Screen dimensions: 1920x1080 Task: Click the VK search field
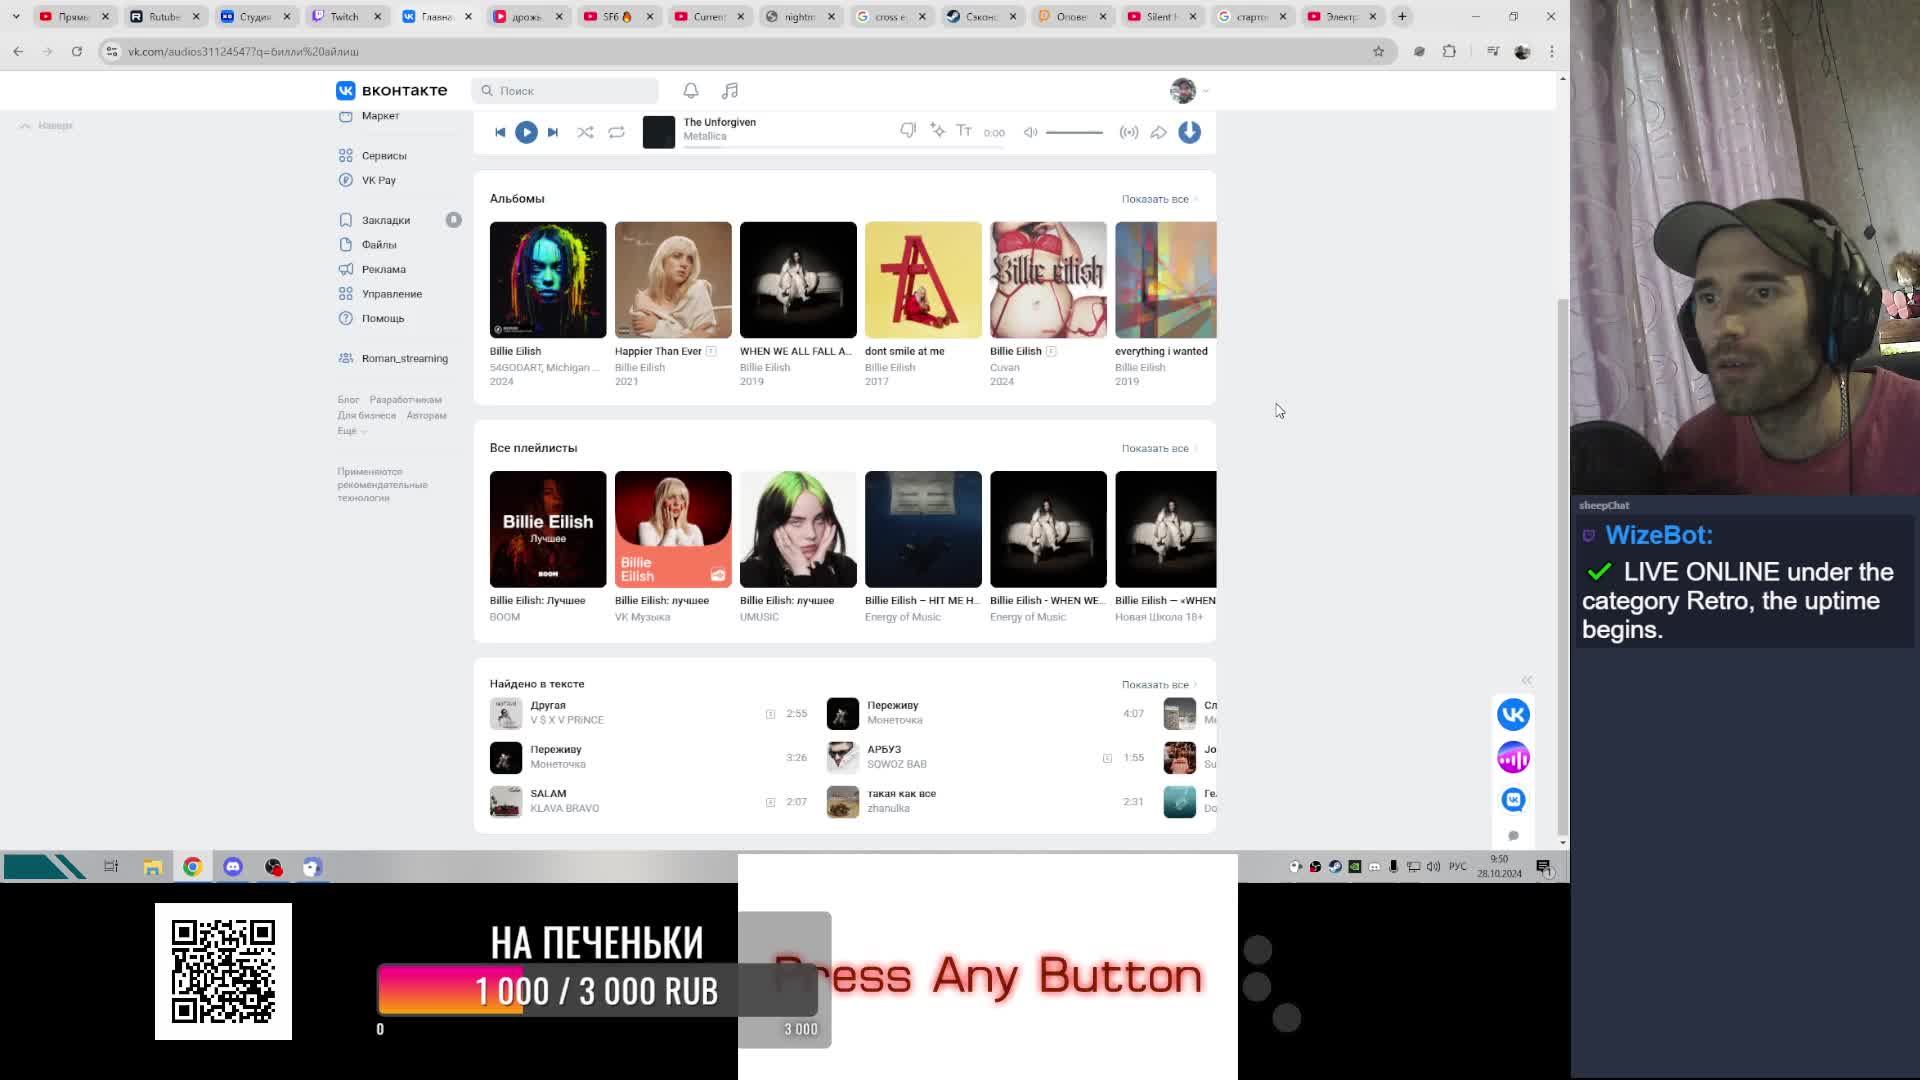coord(565,91)
